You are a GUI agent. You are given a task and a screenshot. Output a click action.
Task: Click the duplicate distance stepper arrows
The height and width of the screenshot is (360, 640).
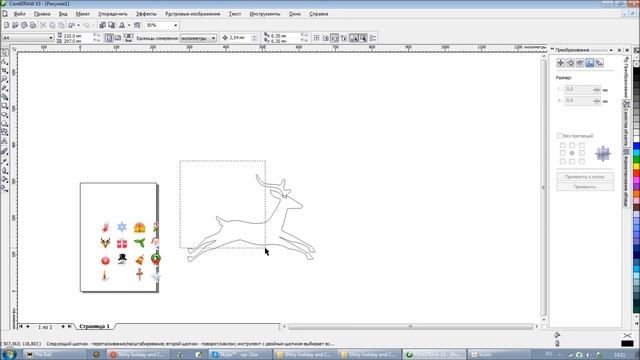pyautogui.click(x=304, y=38)
